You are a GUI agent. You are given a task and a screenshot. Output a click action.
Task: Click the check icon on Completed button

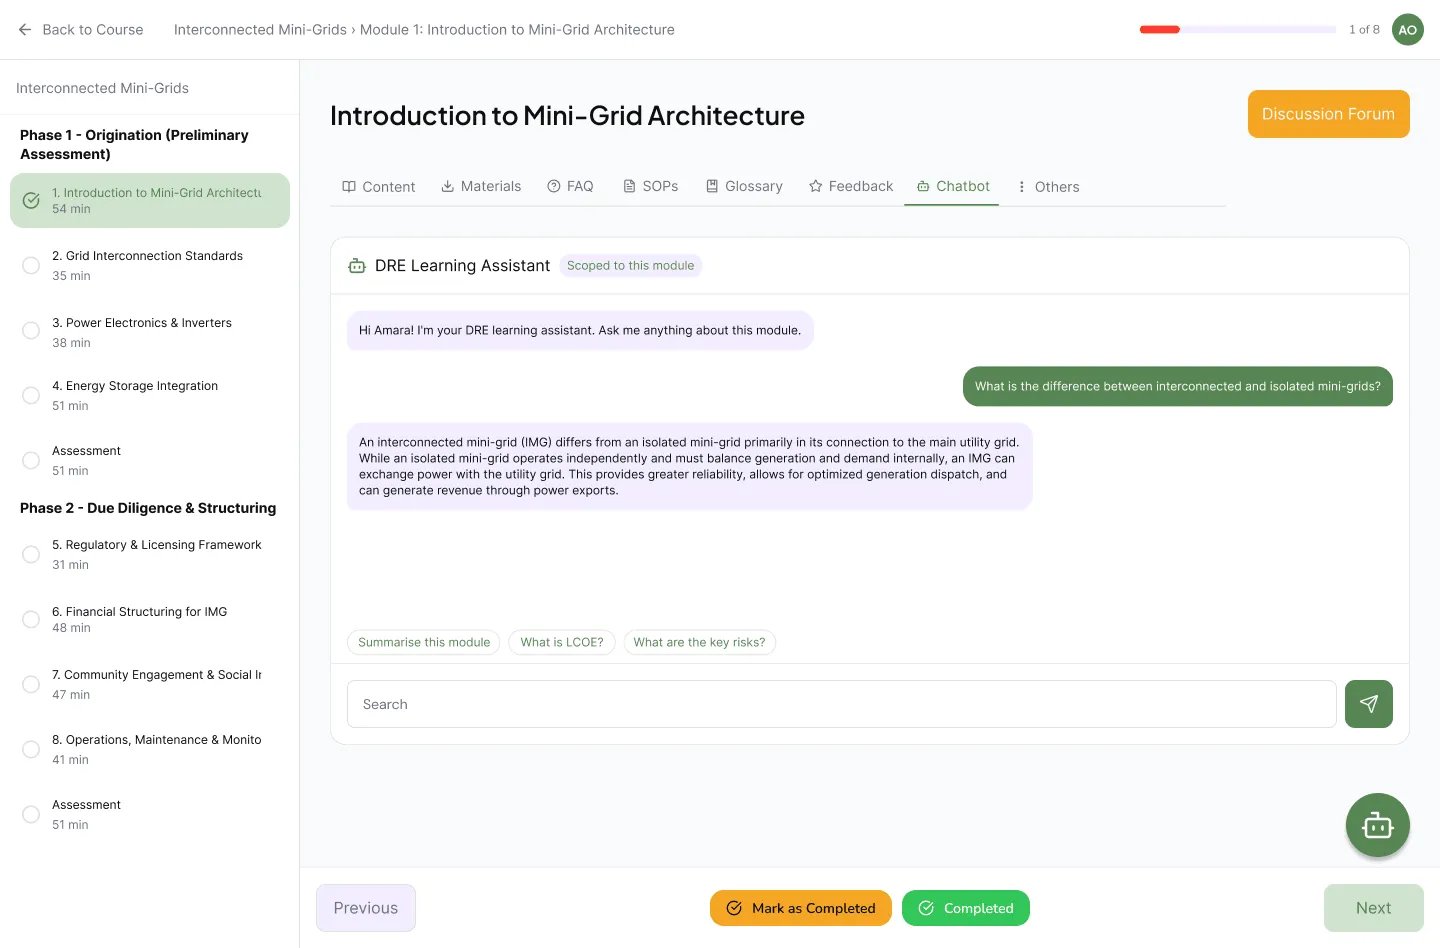pos(926,908)
